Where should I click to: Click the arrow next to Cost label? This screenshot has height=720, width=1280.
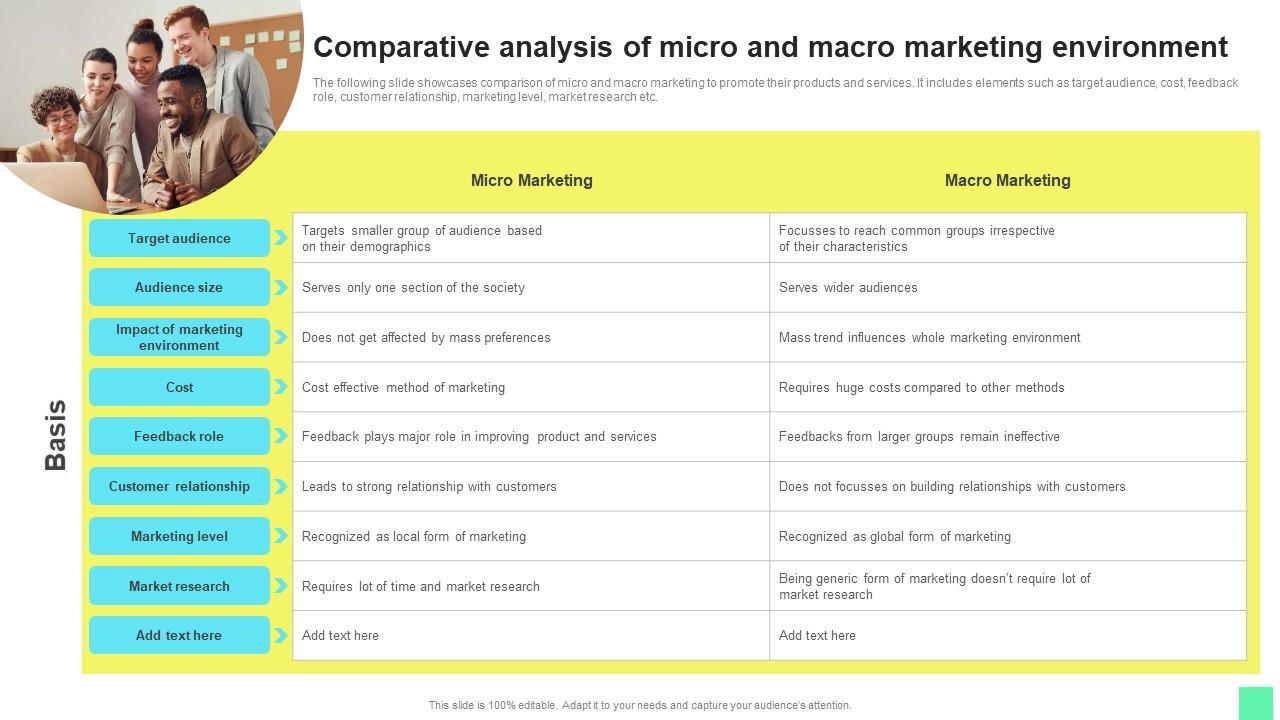click(x=281, y=387)
